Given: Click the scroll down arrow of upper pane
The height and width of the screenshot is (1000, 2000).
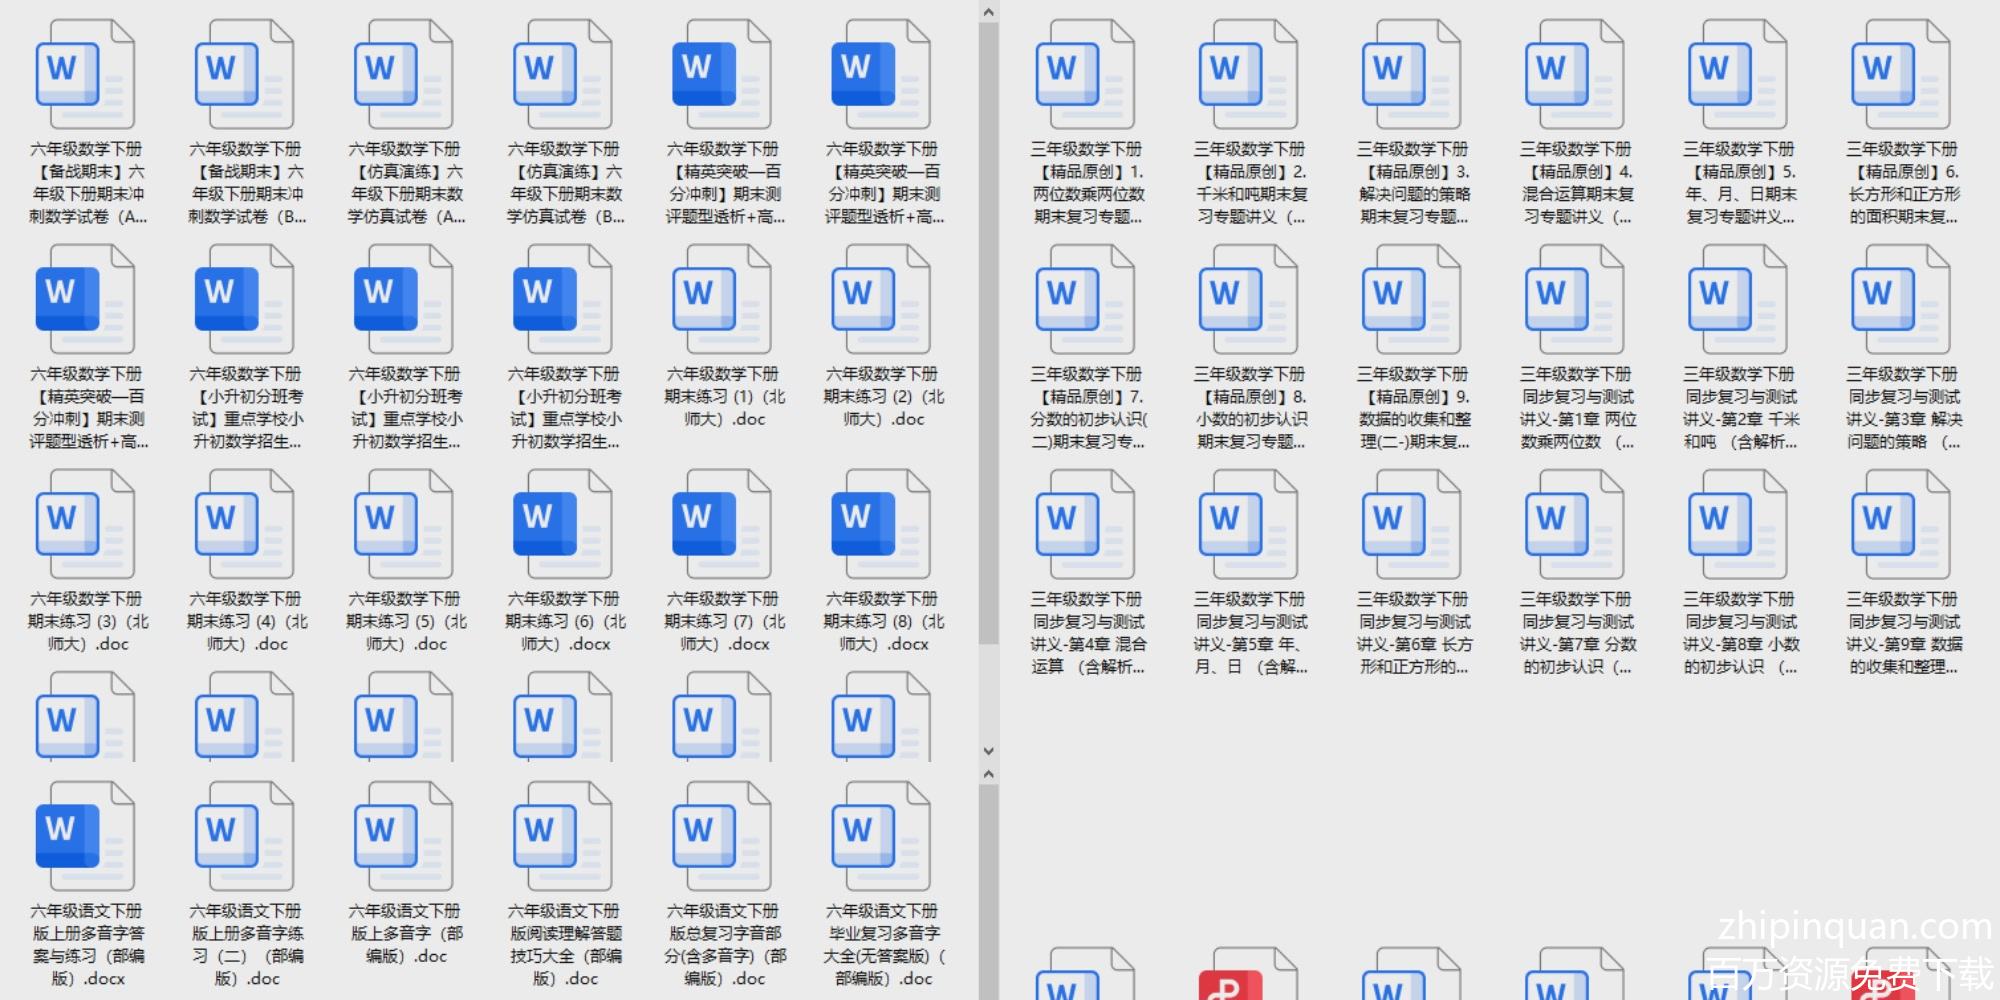Looking at the screenshot, I should click(x=988, y=750).
